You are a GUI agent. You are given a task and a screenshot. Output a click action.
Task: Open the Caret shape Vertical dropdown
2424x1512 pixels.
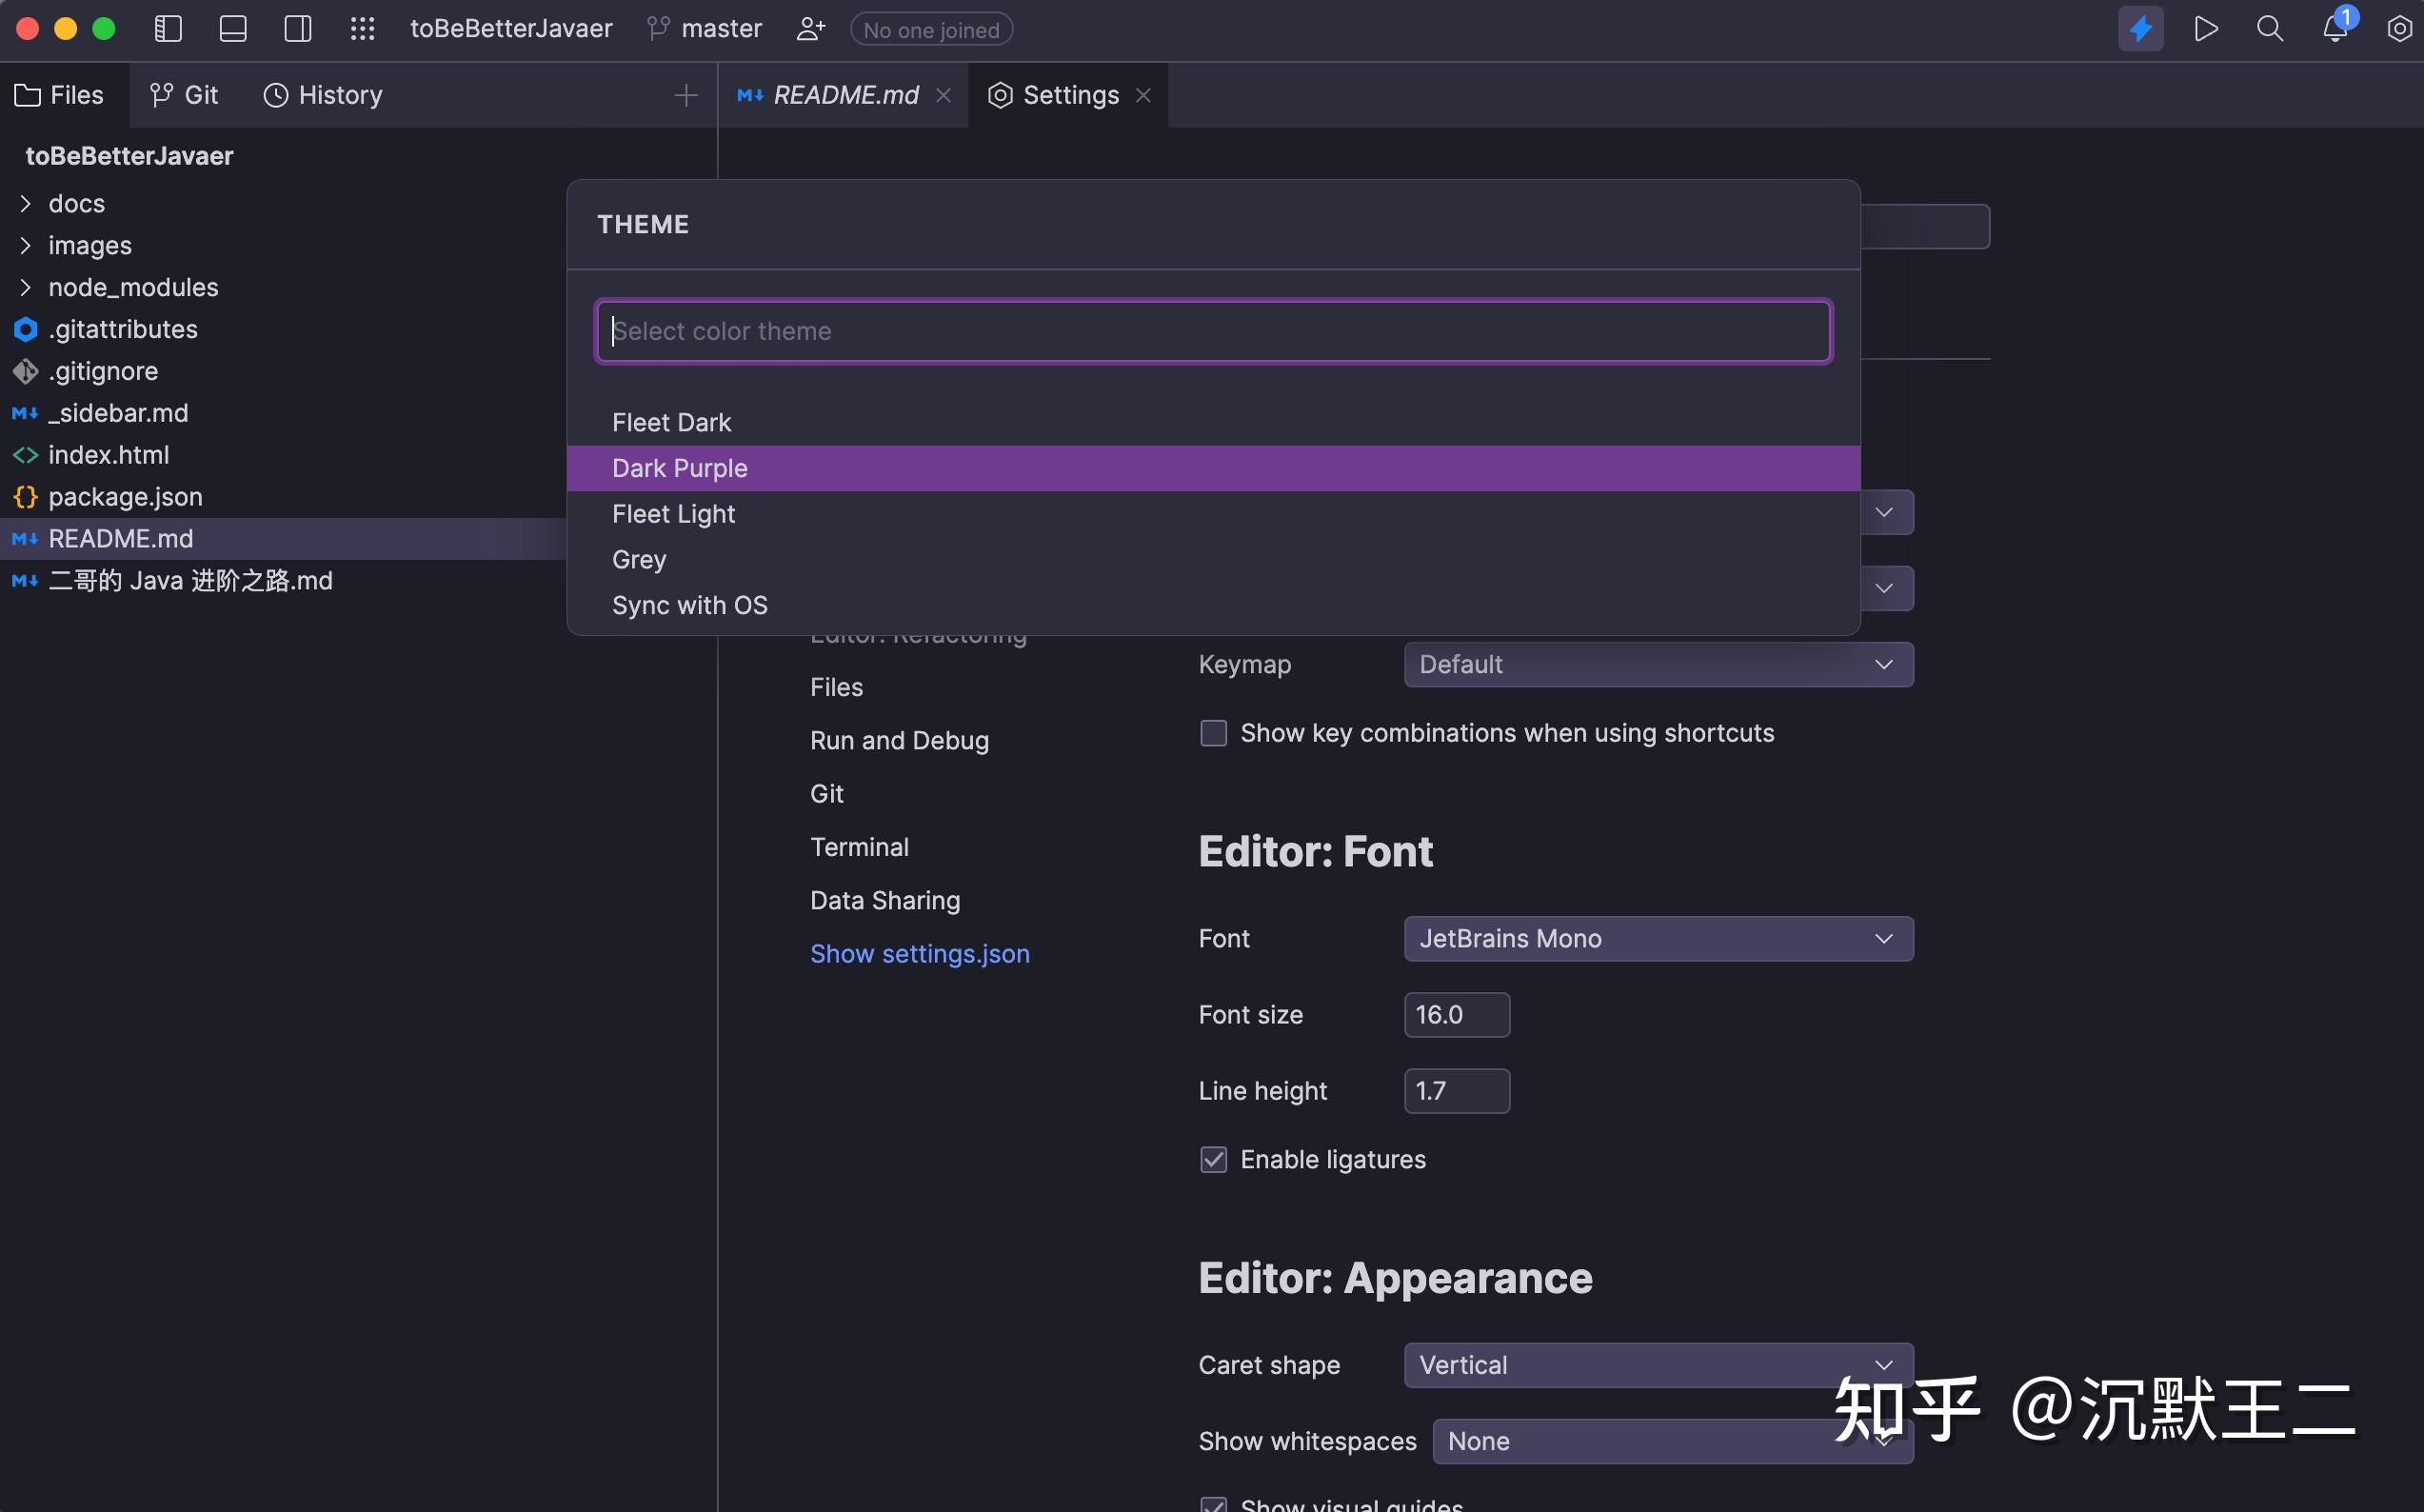coord(1658,1366)
